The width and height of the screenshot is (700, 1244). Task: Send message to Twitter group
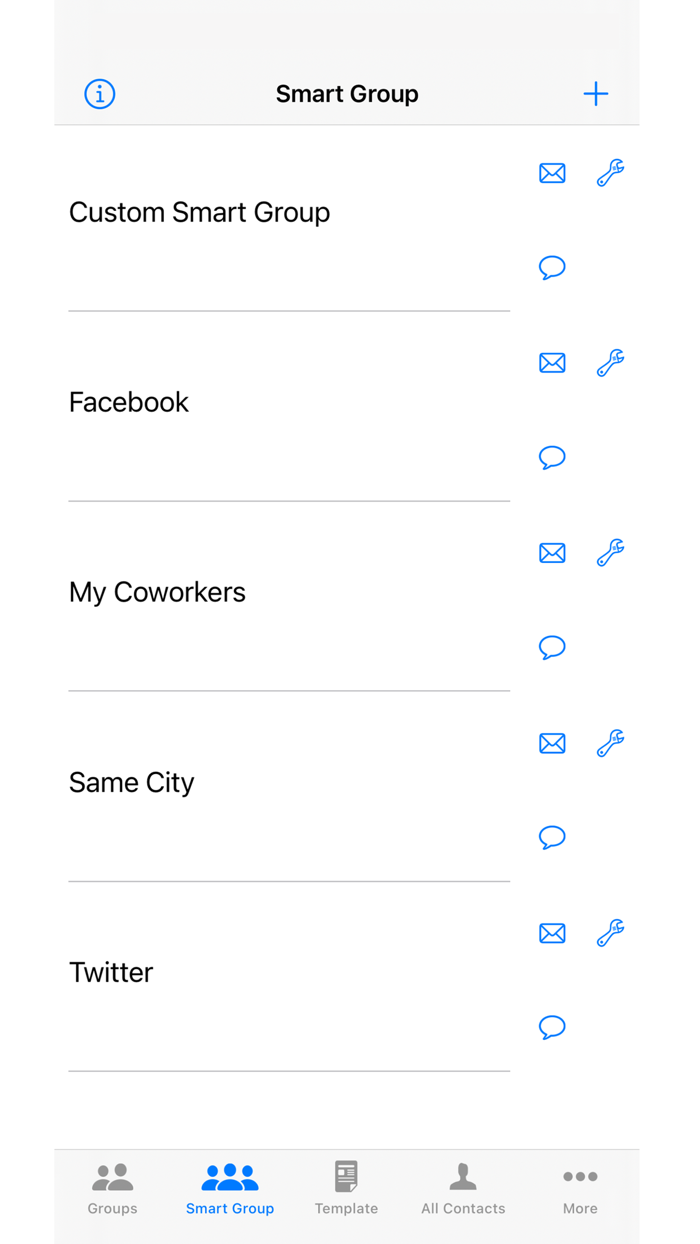pos(552,1027)
